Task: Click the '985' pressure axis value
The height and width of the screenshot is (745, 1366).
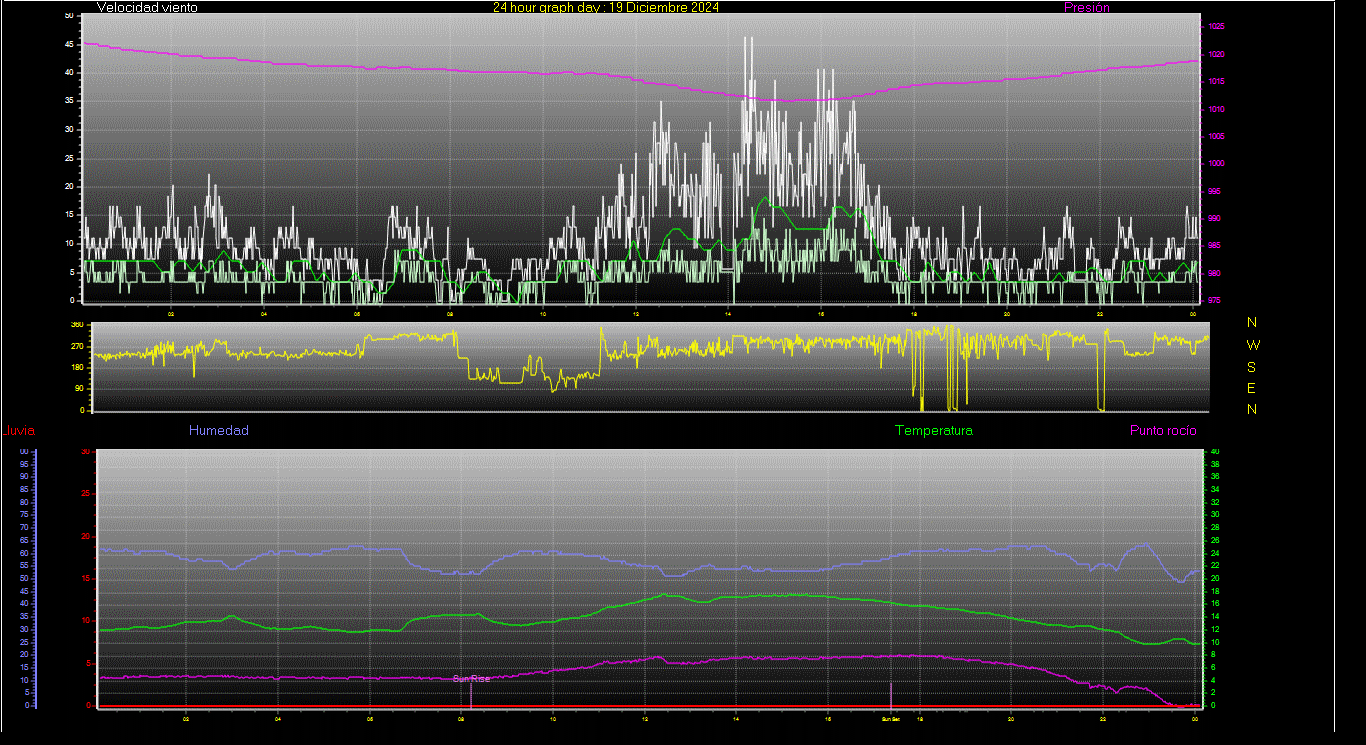Action: pos(1213,246)
